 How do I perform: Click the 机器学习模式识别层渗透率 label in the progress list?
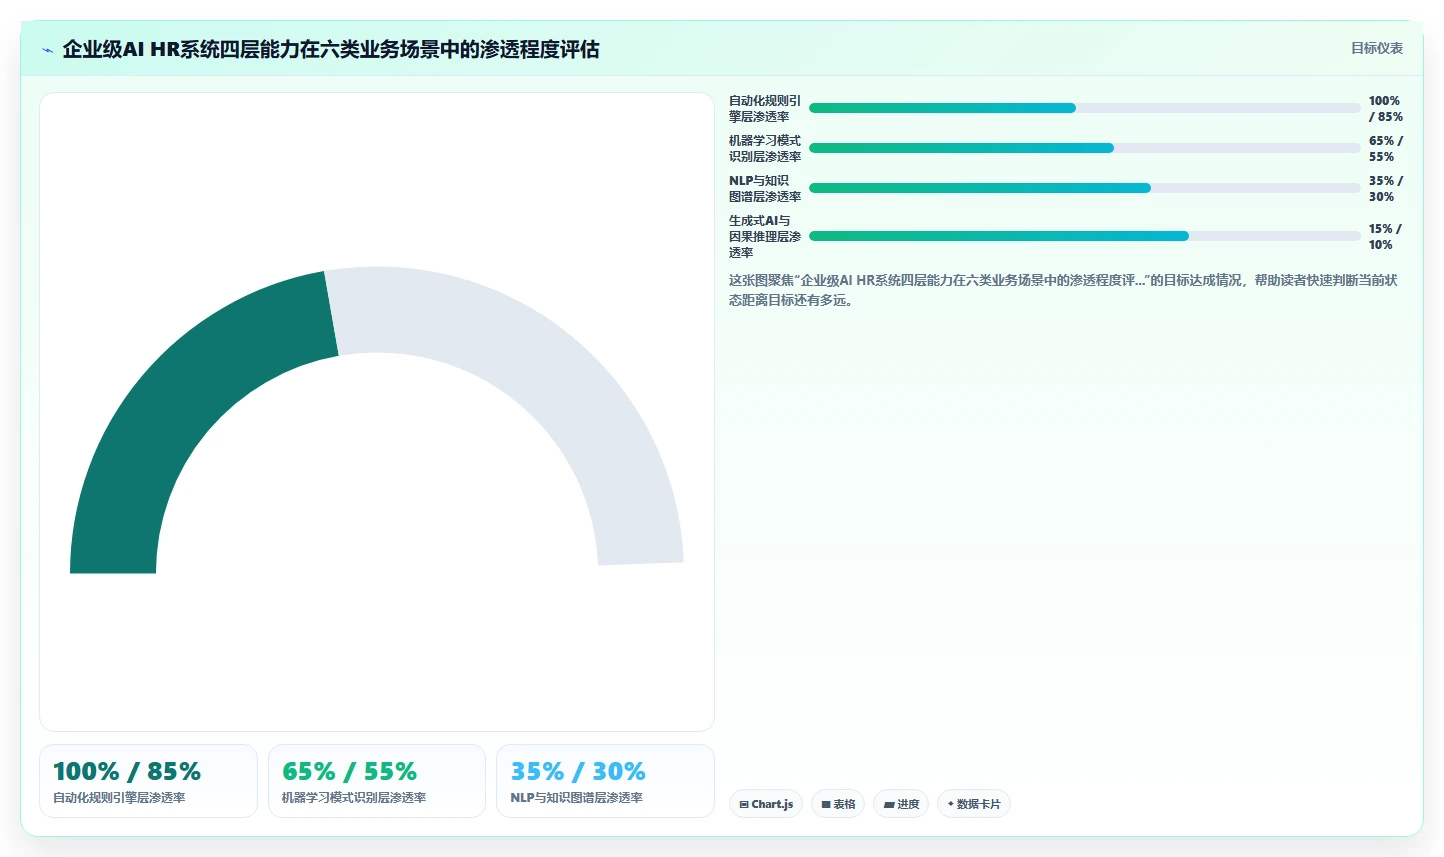[x=765, y=148]
